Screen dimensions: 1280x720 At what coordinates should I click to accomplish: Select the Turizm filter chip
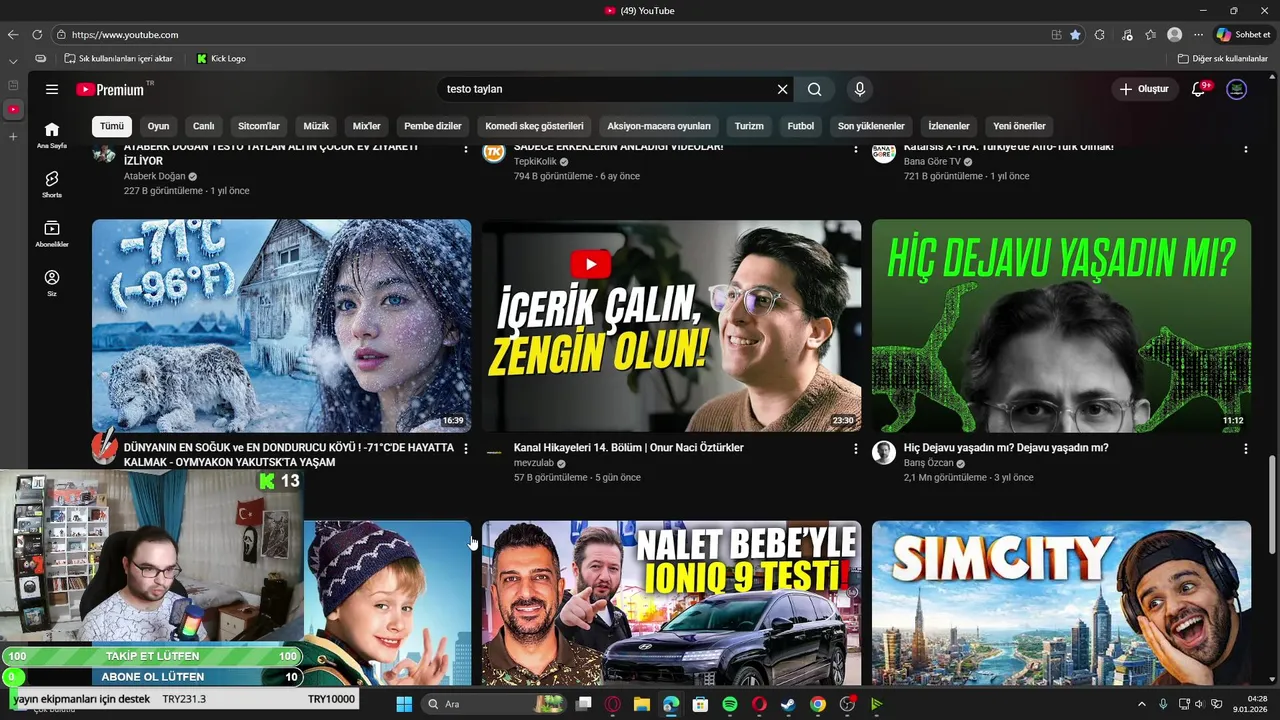point(749,126)
